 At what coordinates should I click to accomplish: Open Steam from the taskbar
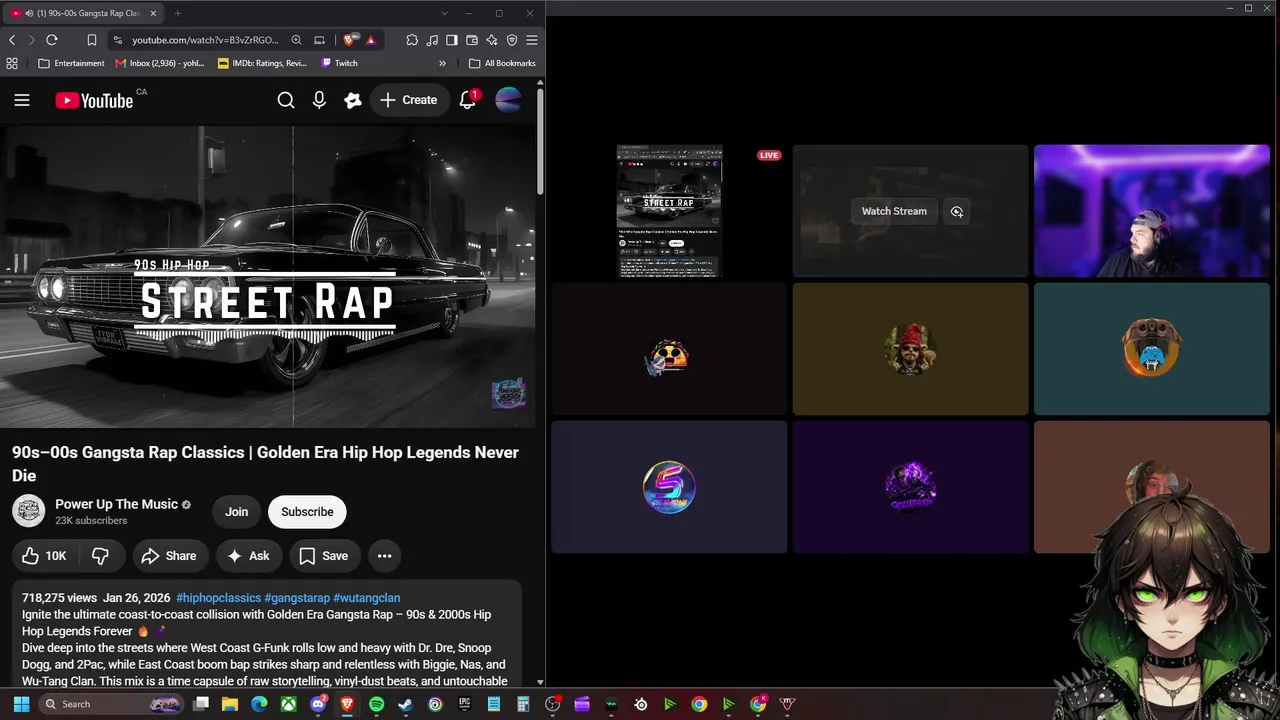click(405, 704)
